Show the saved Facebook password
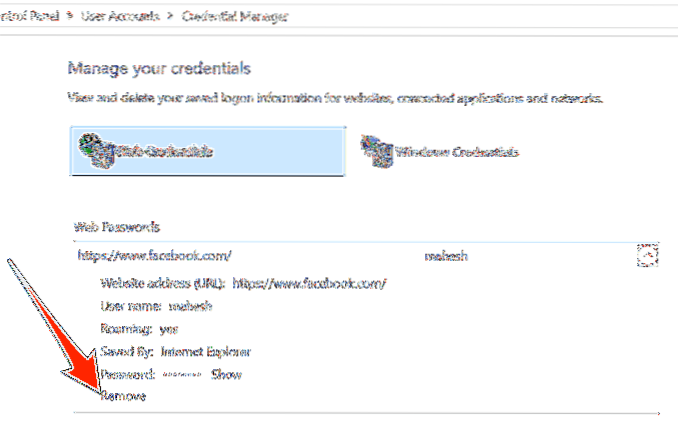678x438 pixels. coord(225,374)
